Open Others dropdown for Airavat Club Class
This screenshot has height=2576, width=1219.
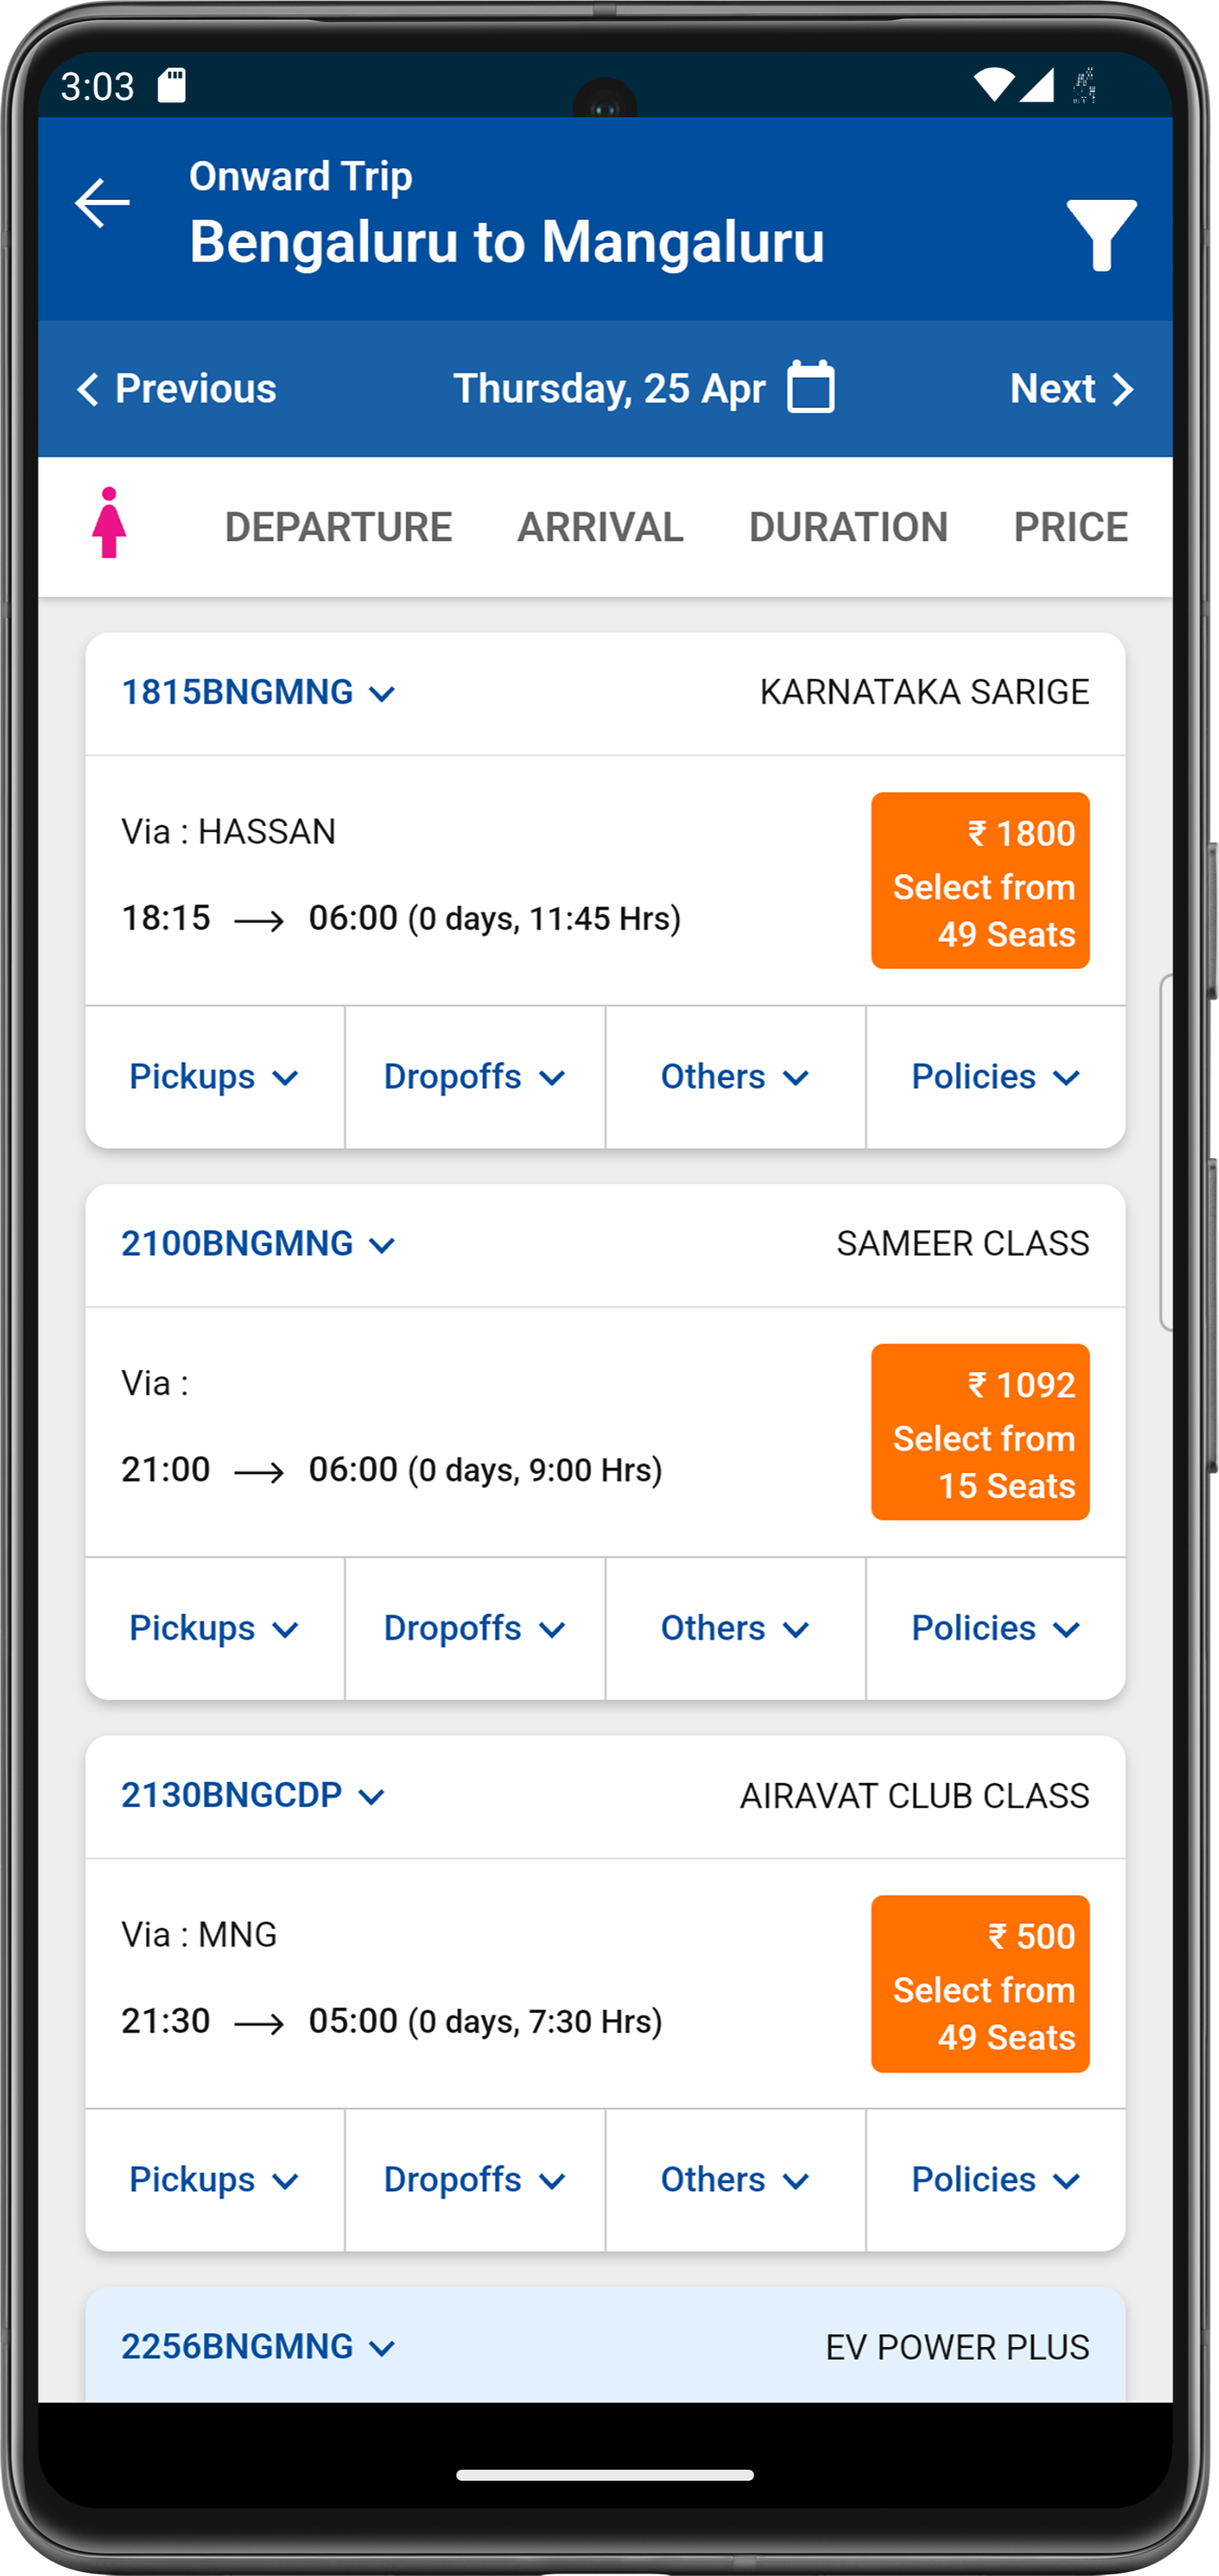coord(735,2180)
